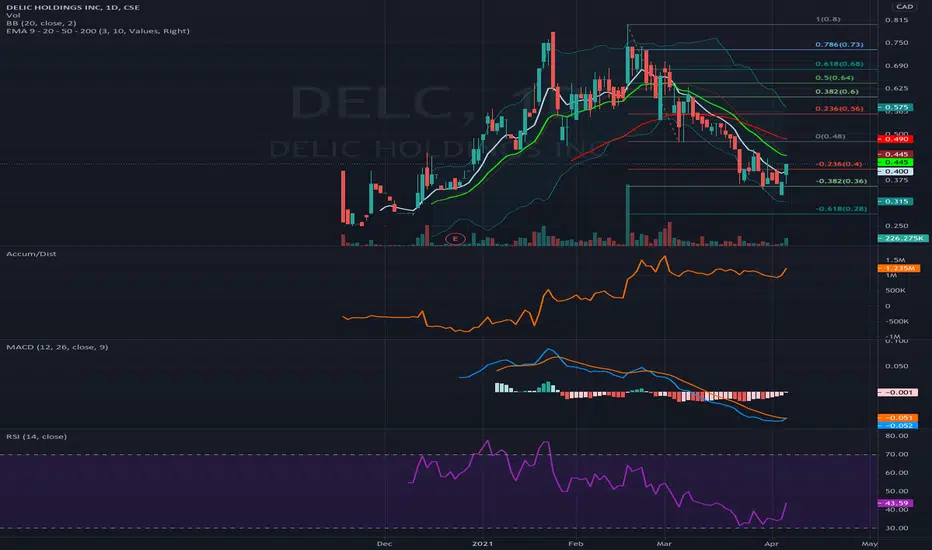Image resolution: width=932 pixels, height=550 pixels.
Task: Select the RSI (14, close) legend
Action: [x=36, y=436]
